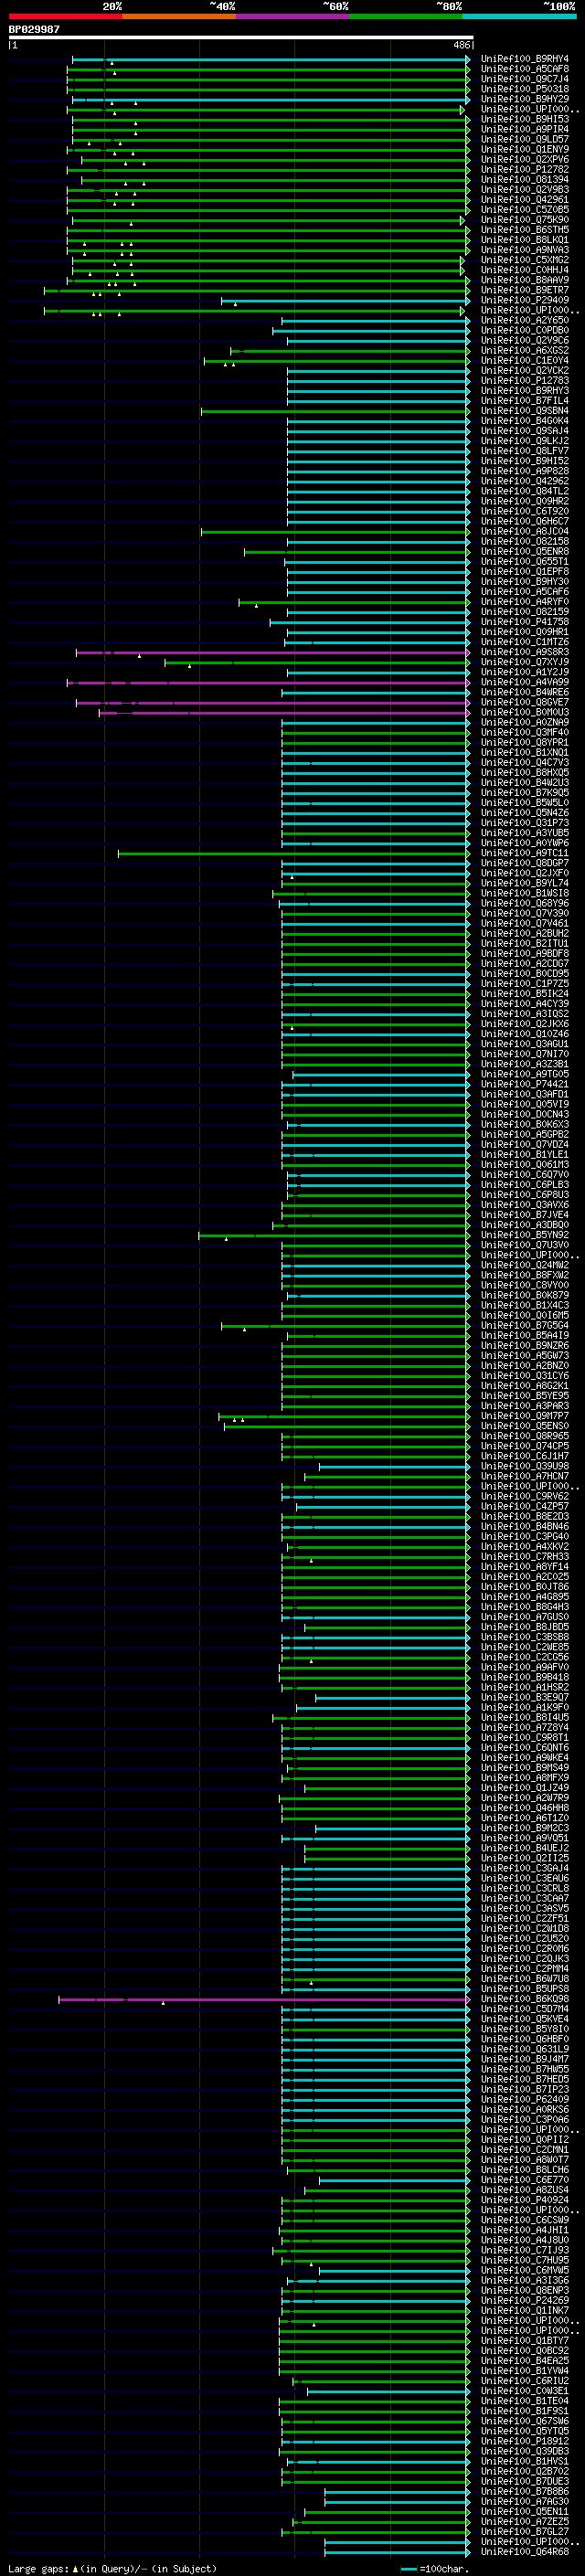
Task: Select the UniRef100_Q42961 label
Action: (525, 200)
